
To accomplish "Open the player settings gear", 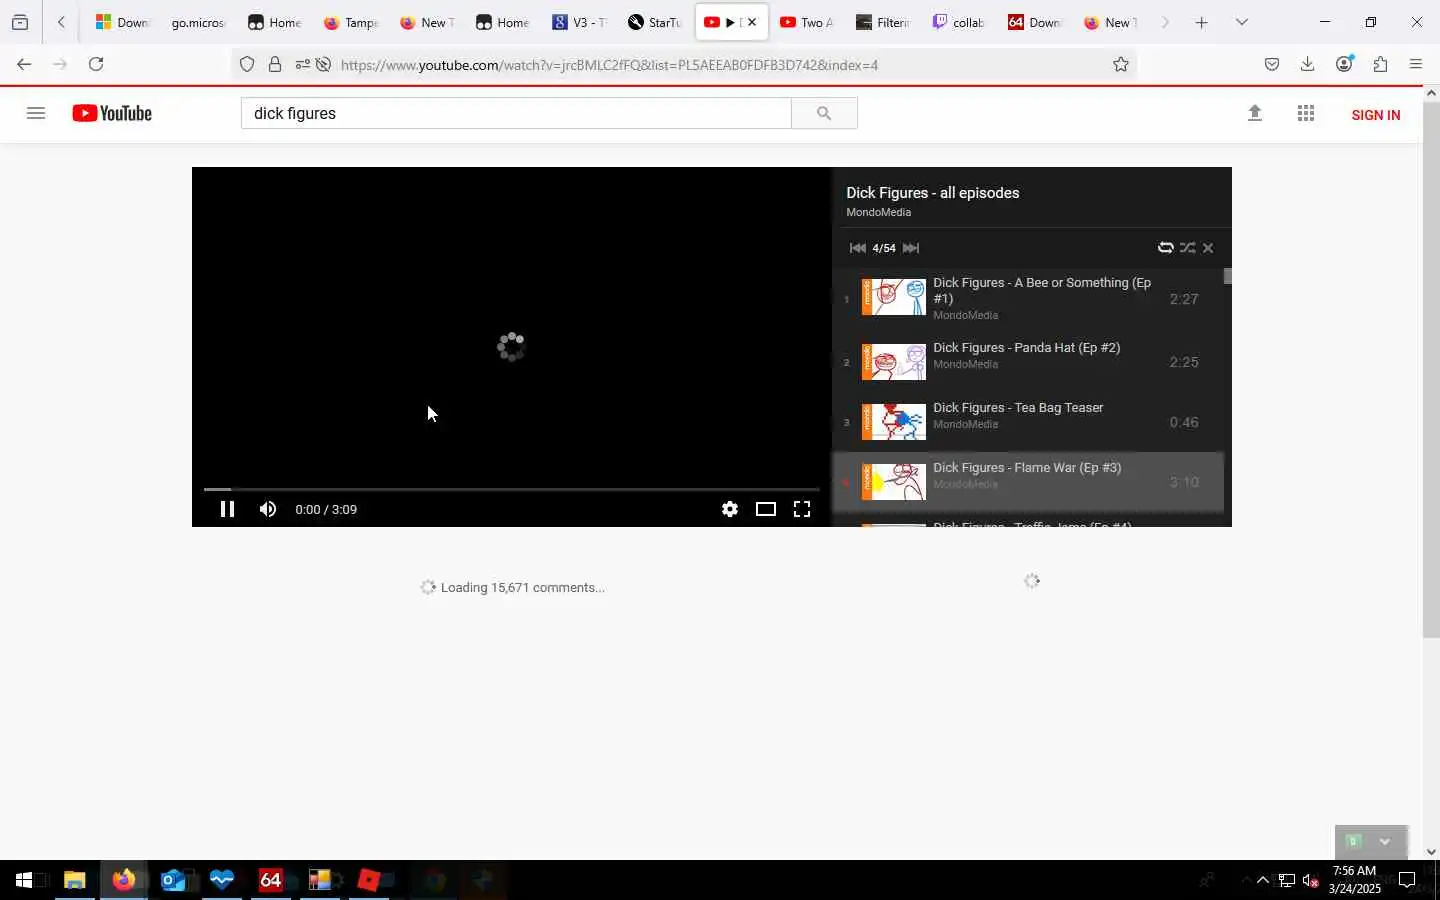I will (x=730, y=509).
